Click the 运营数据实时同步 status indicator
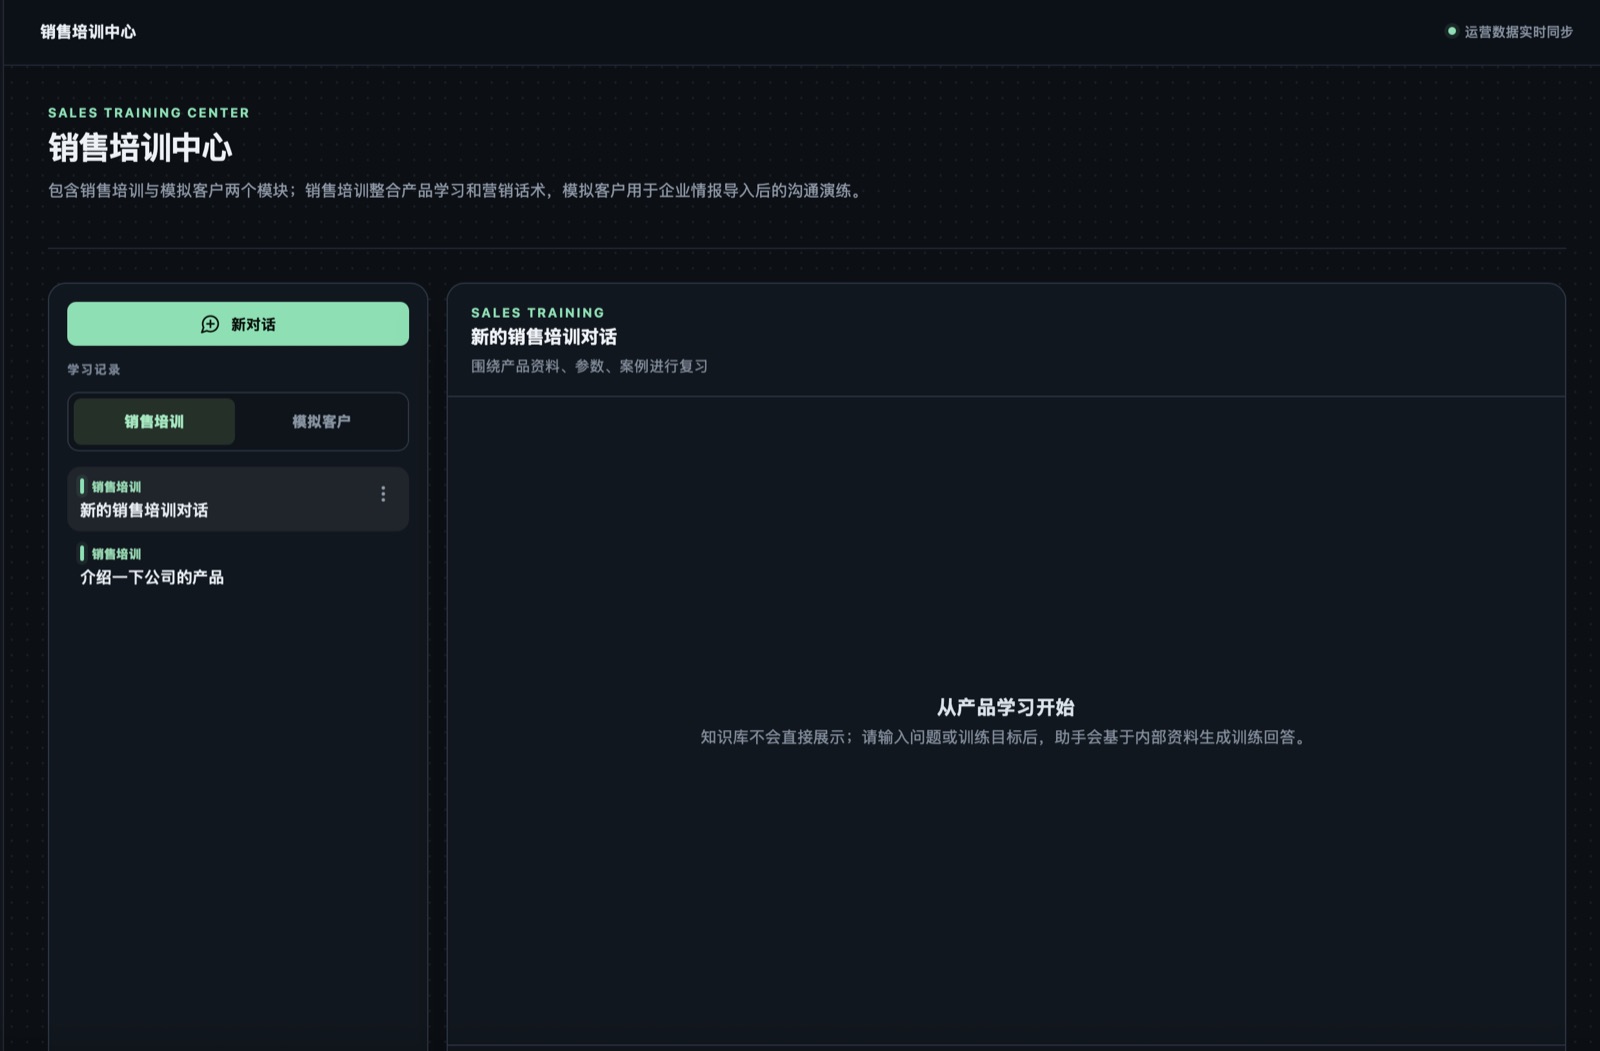The height and width of the screenshot is (1051, 1600). 1509,32
